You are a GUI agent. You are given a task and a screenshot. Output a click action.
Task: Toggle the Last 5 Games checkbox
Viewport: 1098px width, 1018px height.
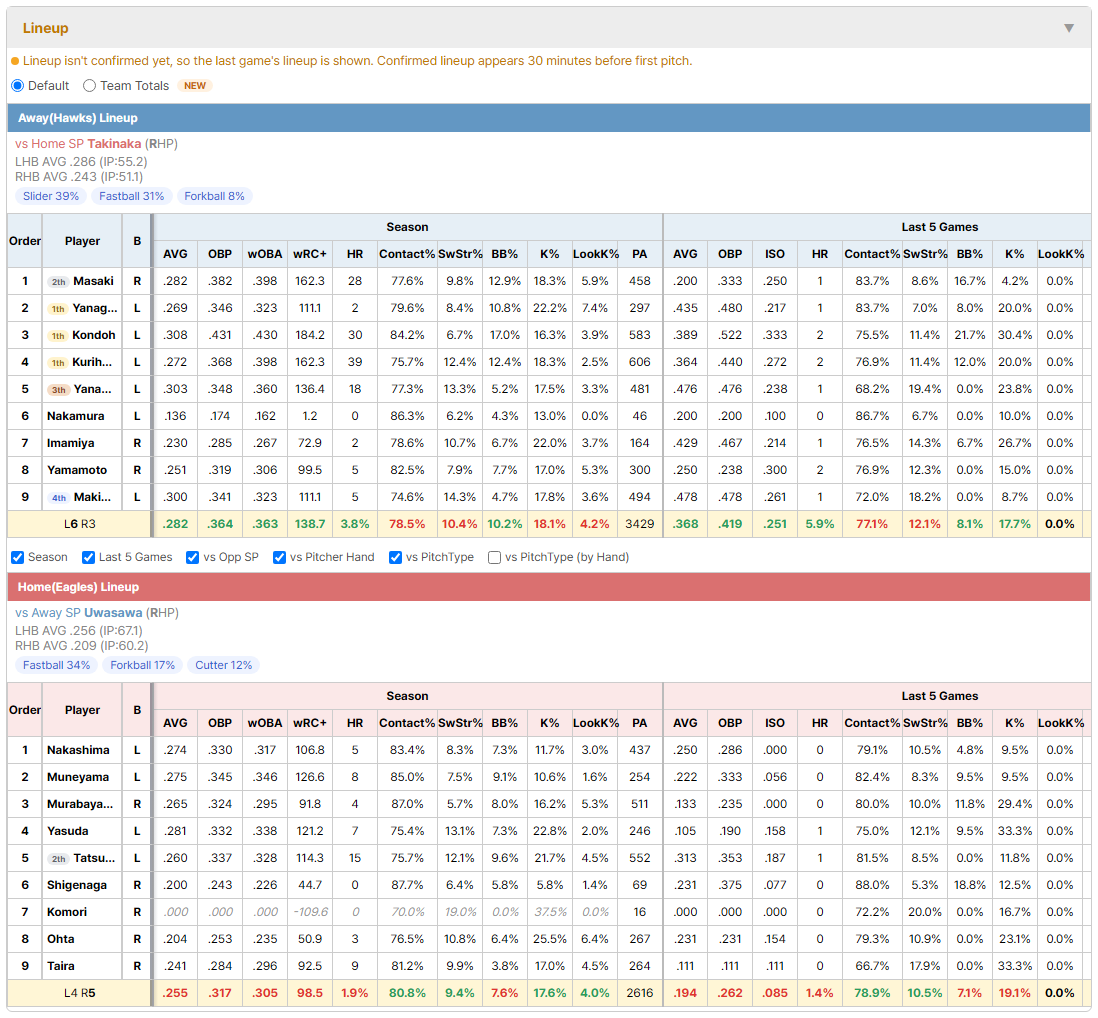[x=88, y=557]
